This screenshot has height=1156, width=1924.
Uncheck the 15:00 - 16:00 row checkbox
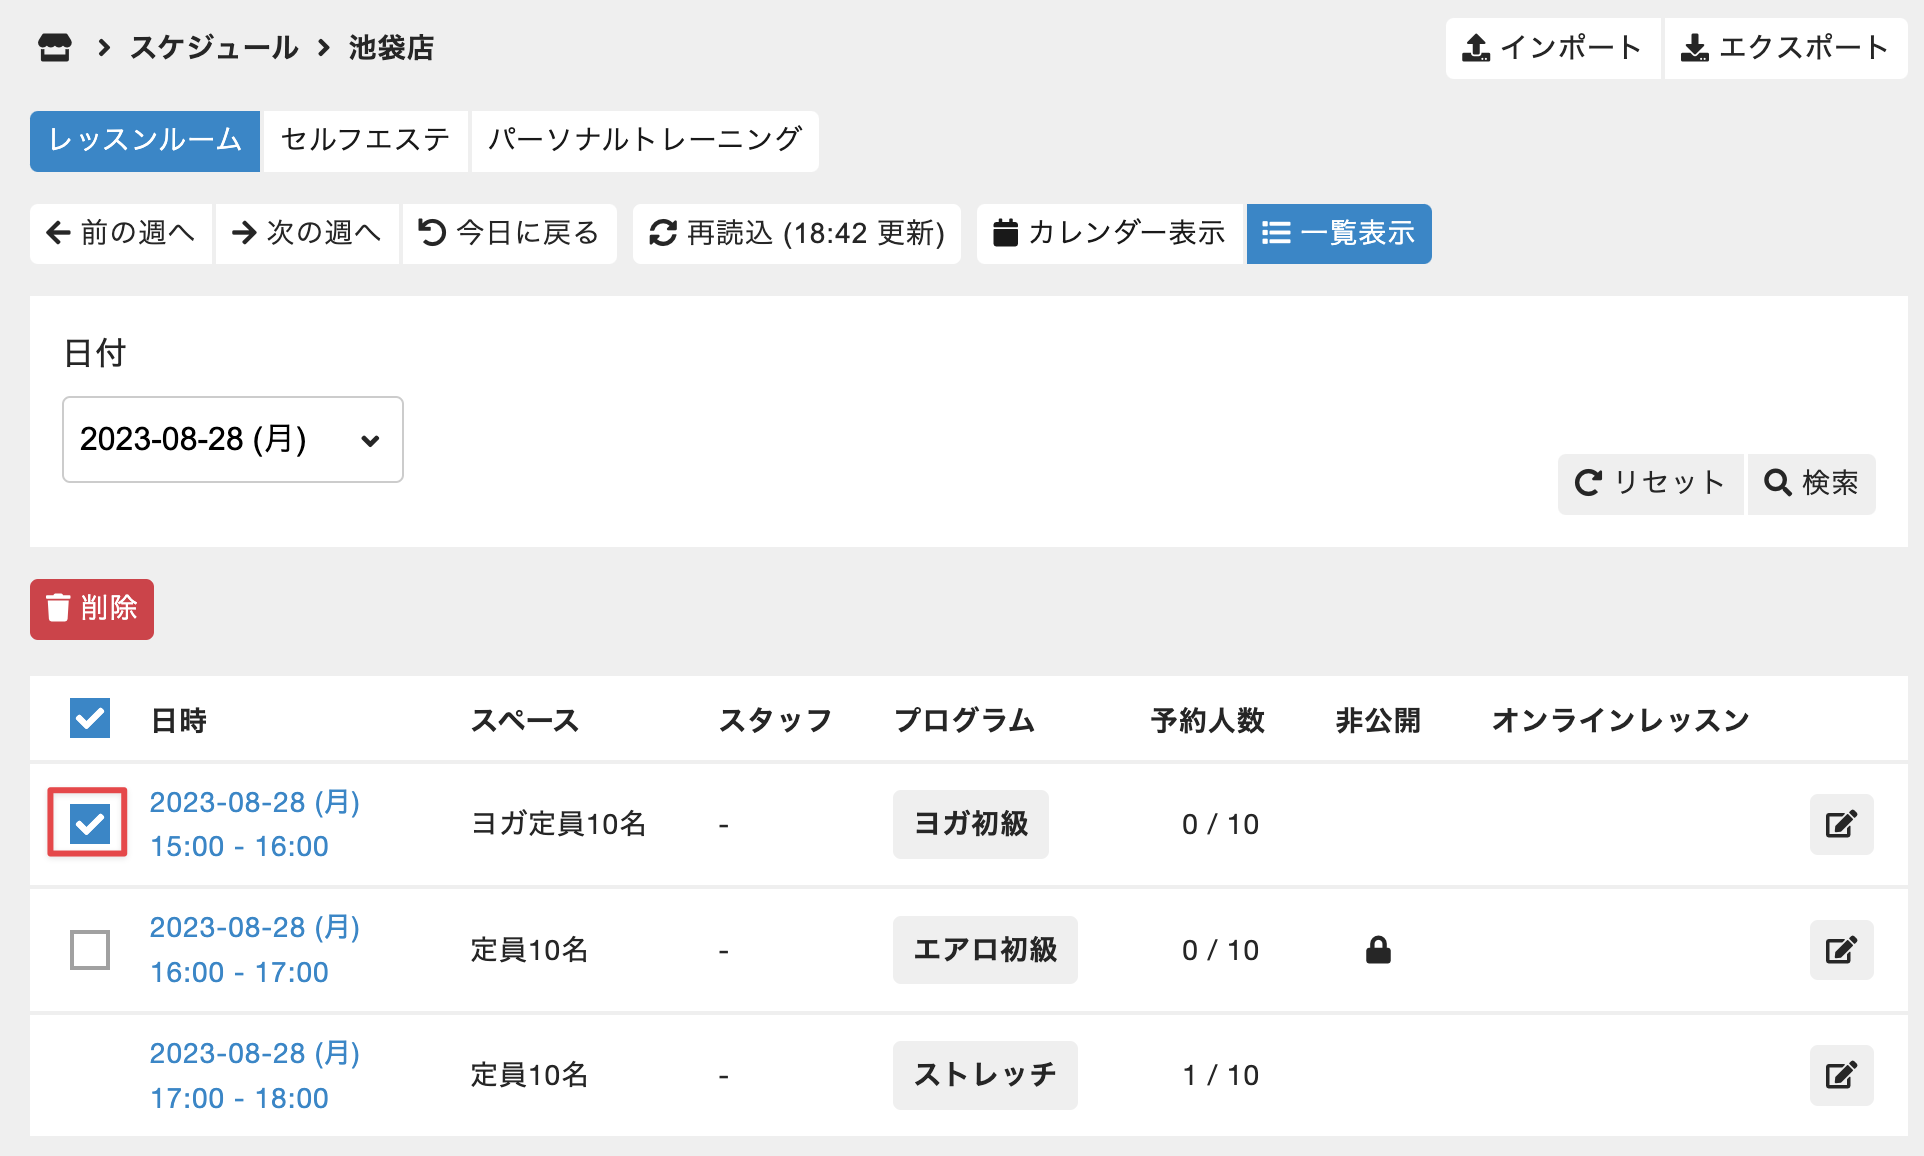90,824
